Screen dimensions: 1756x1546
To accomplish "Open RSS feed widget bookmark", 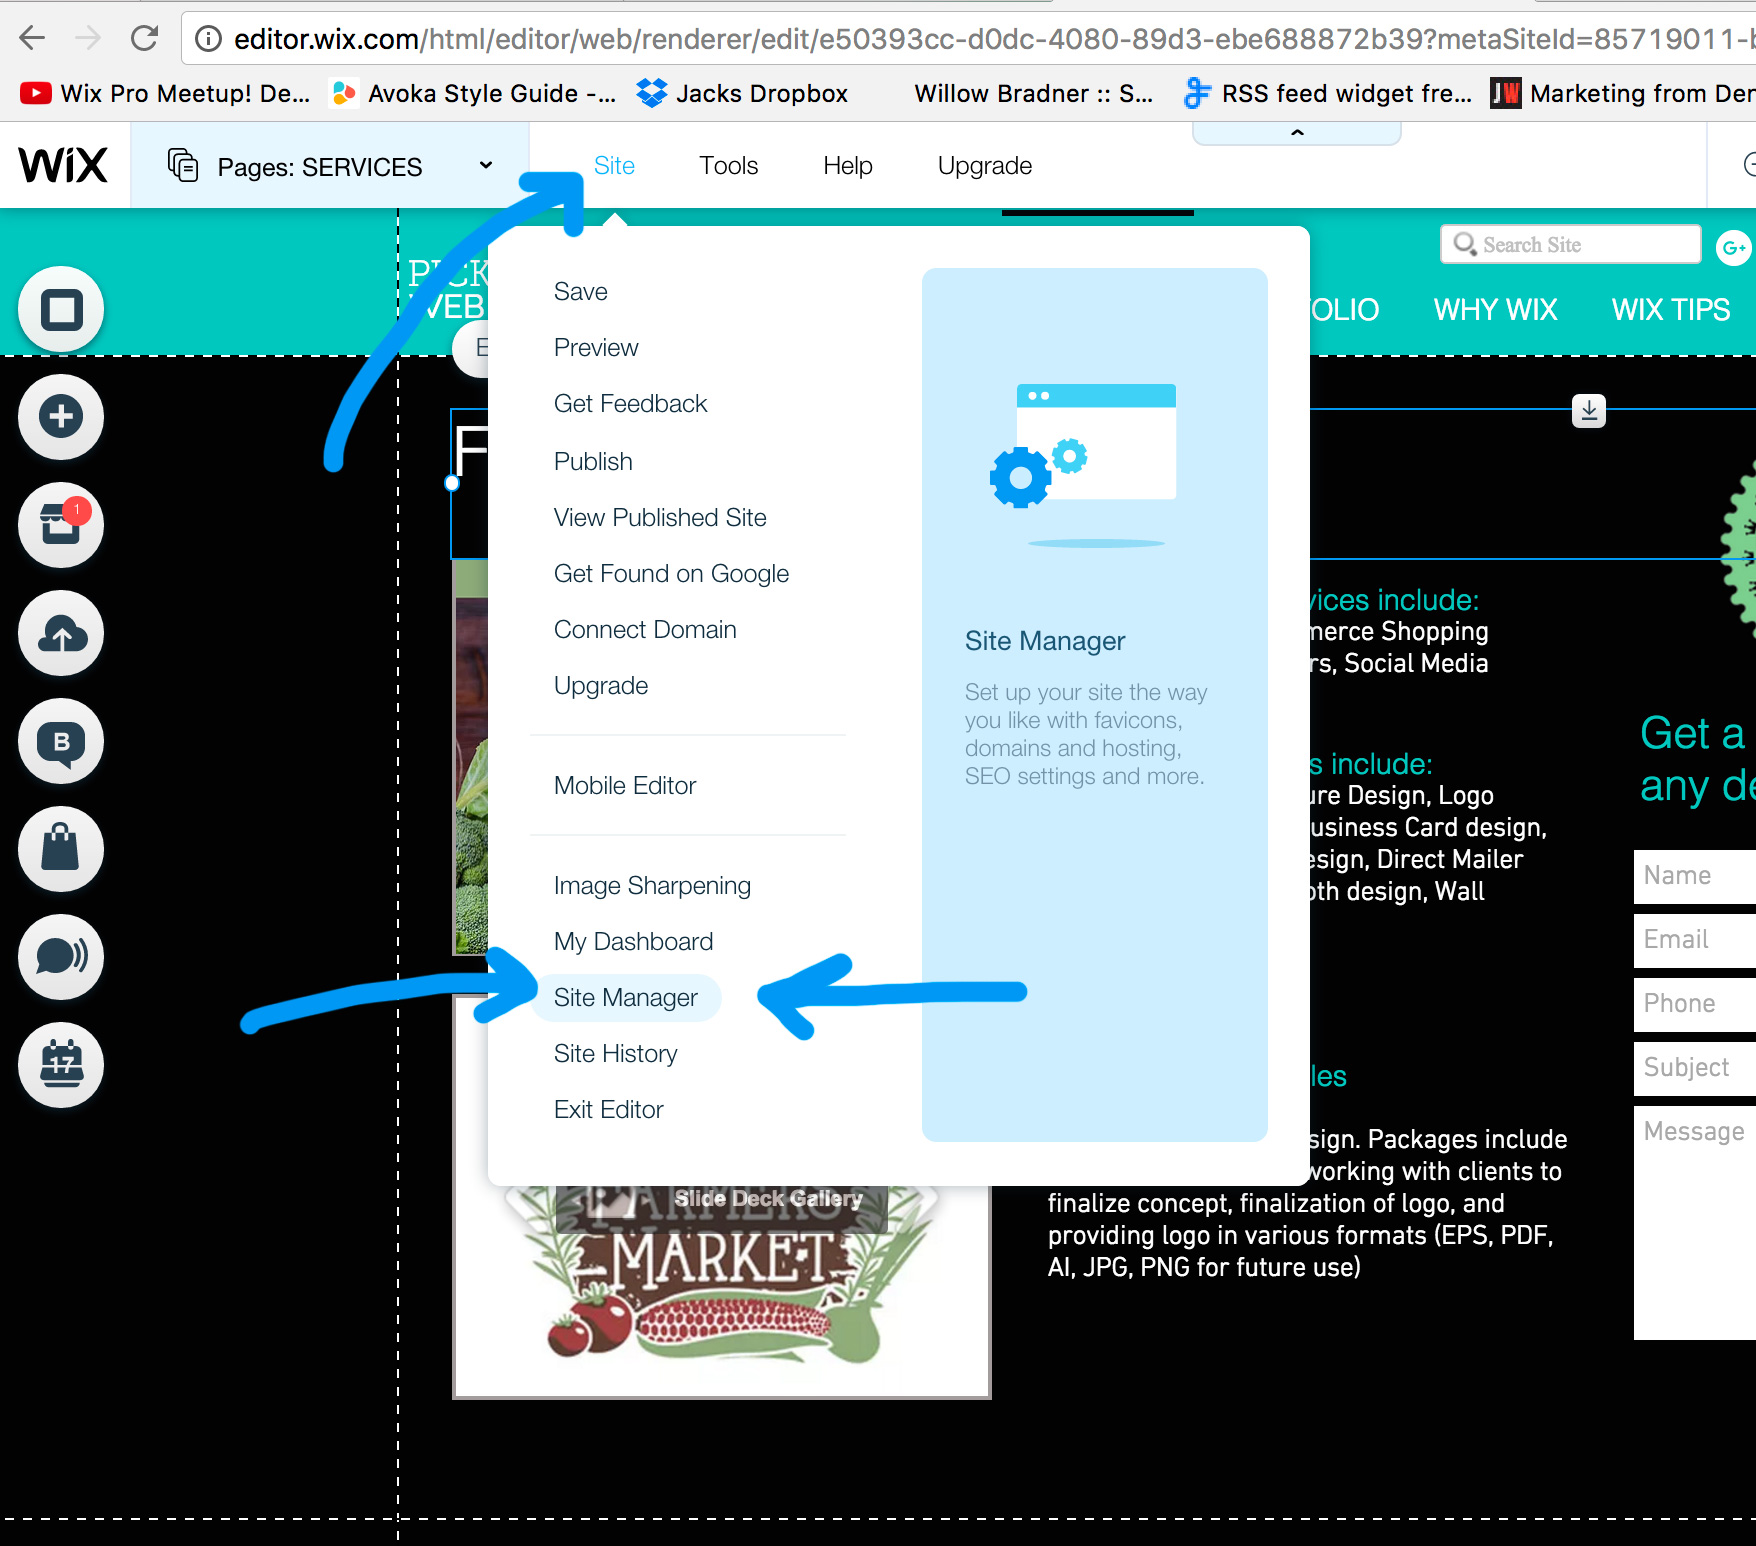I will coord(1327,94).
